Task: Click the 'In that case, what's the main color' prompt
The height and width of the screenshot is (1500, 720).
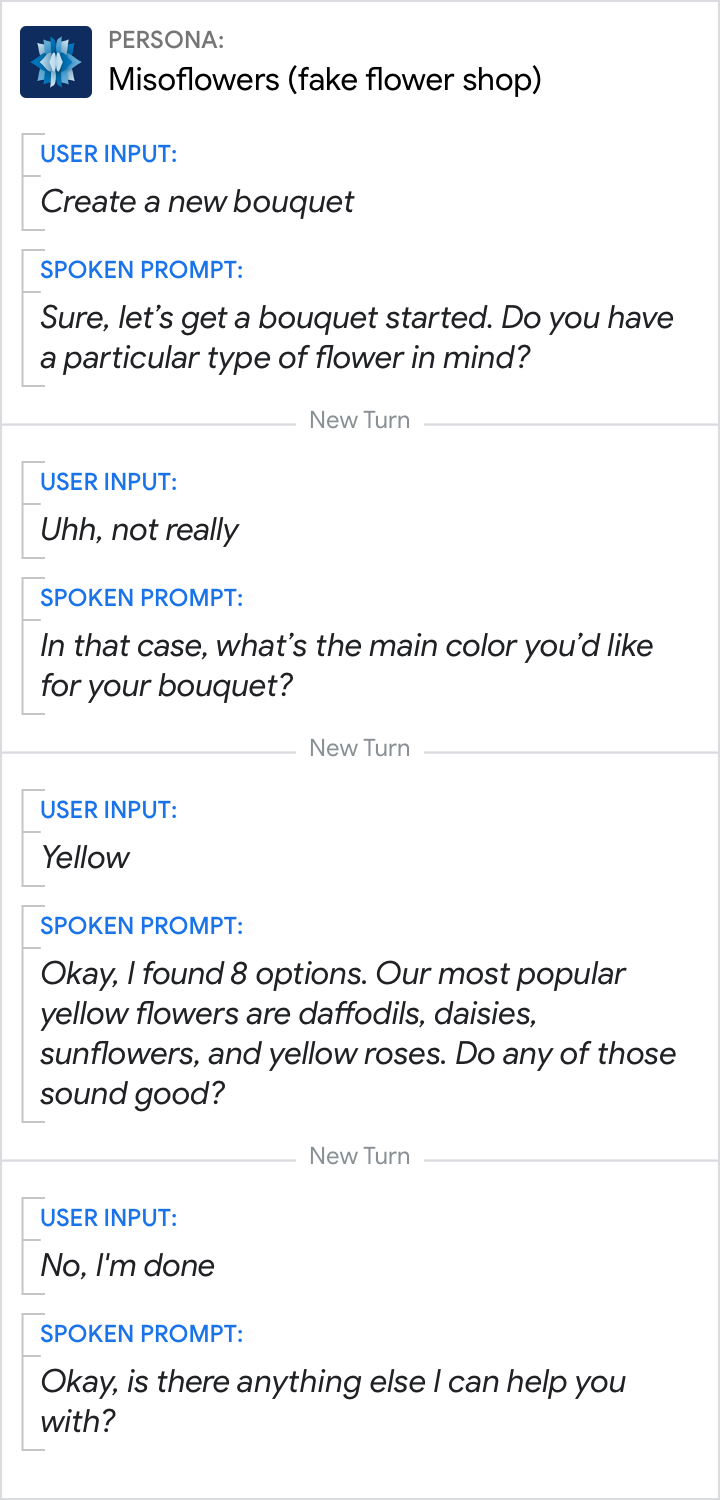Action: (346, 666)
